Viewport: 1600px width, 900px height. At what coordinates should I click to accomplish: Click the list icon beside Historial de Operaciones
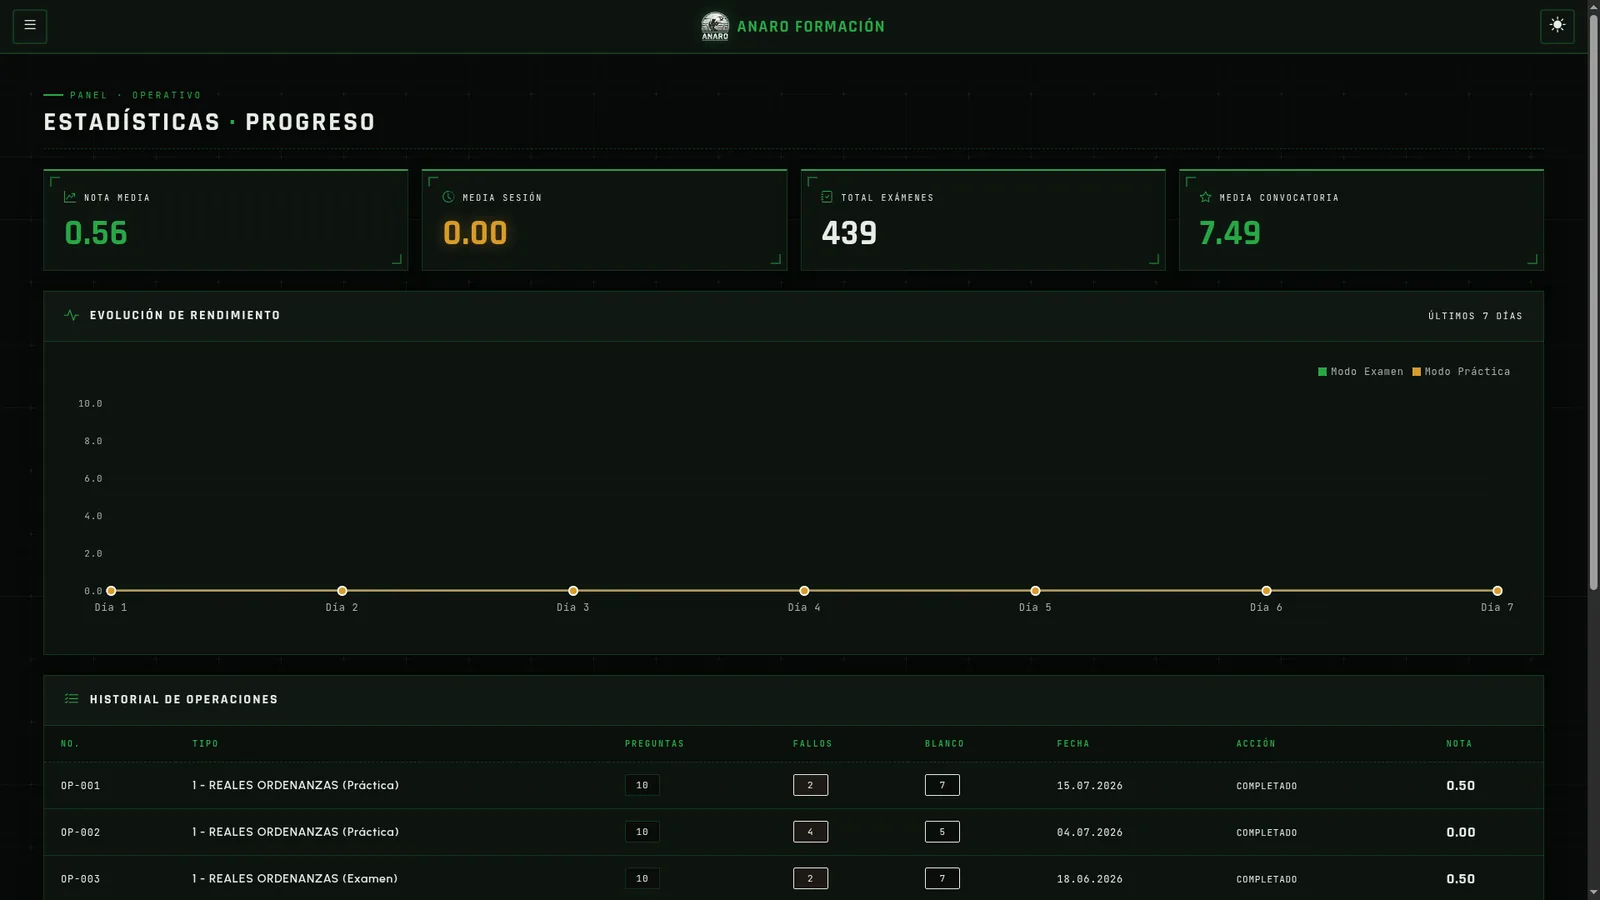71,699
